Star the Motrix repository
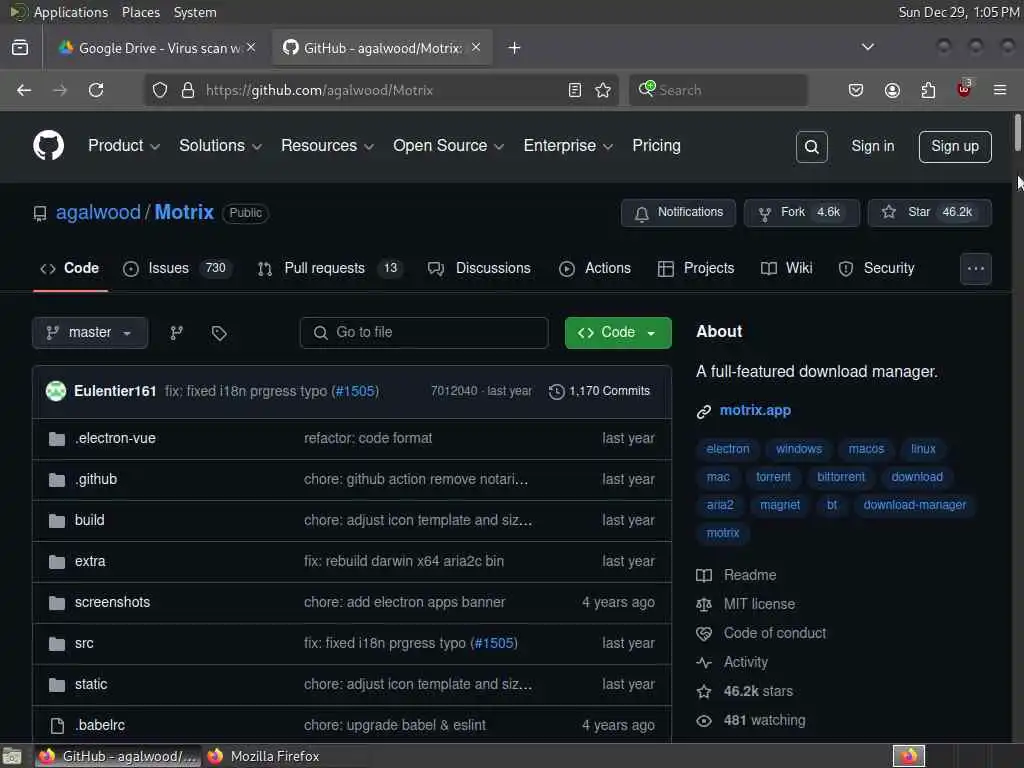 (929, 213)
